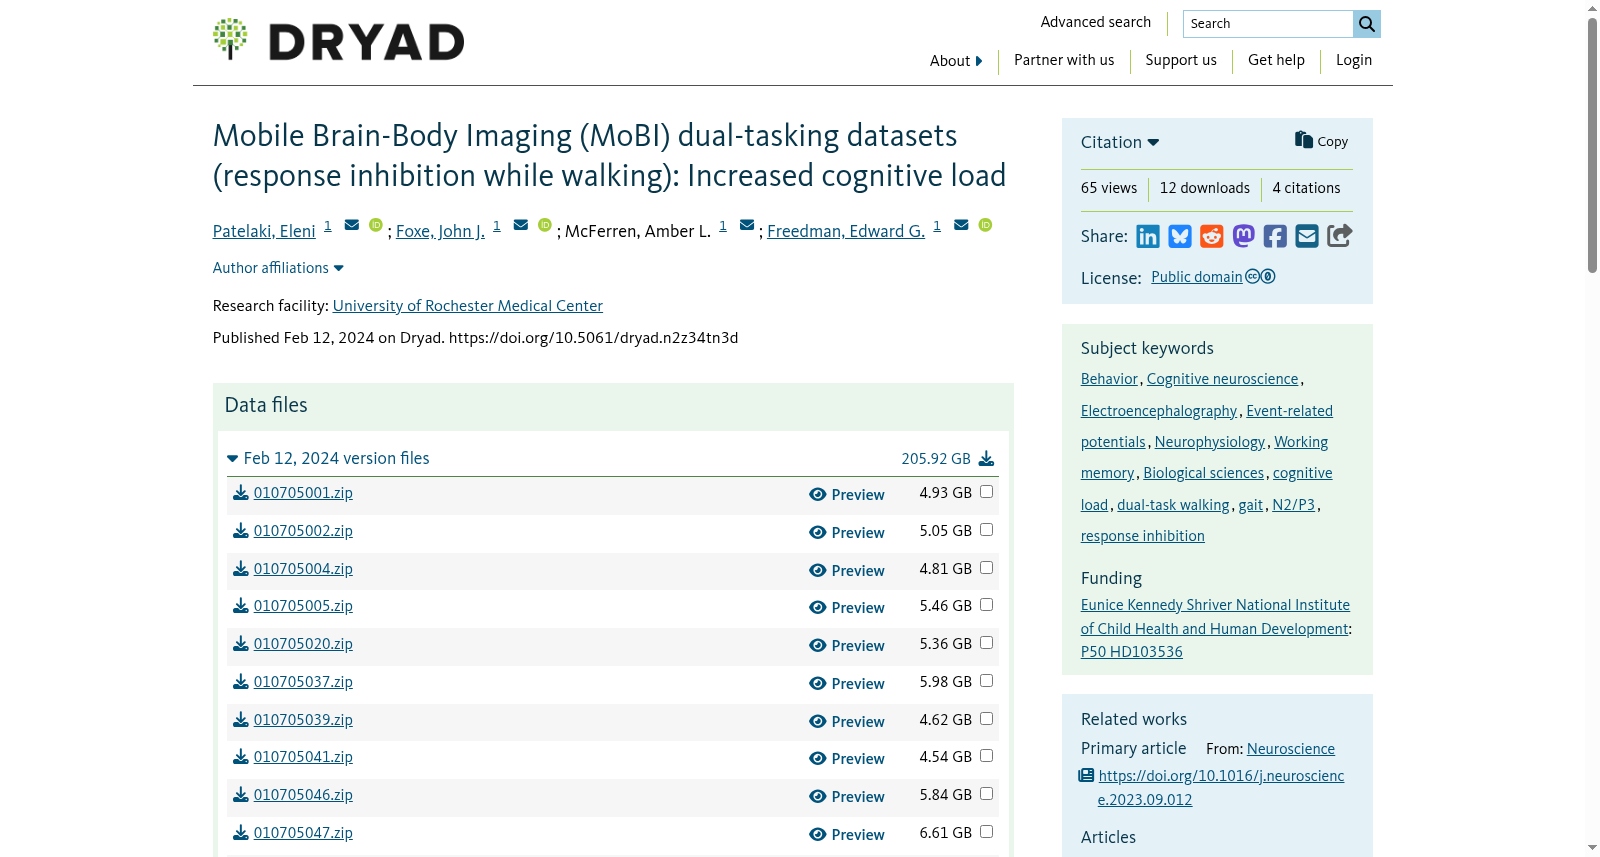Expand Author affiliations
This screenshot has height=857, width=1600.
click(278, 268)
